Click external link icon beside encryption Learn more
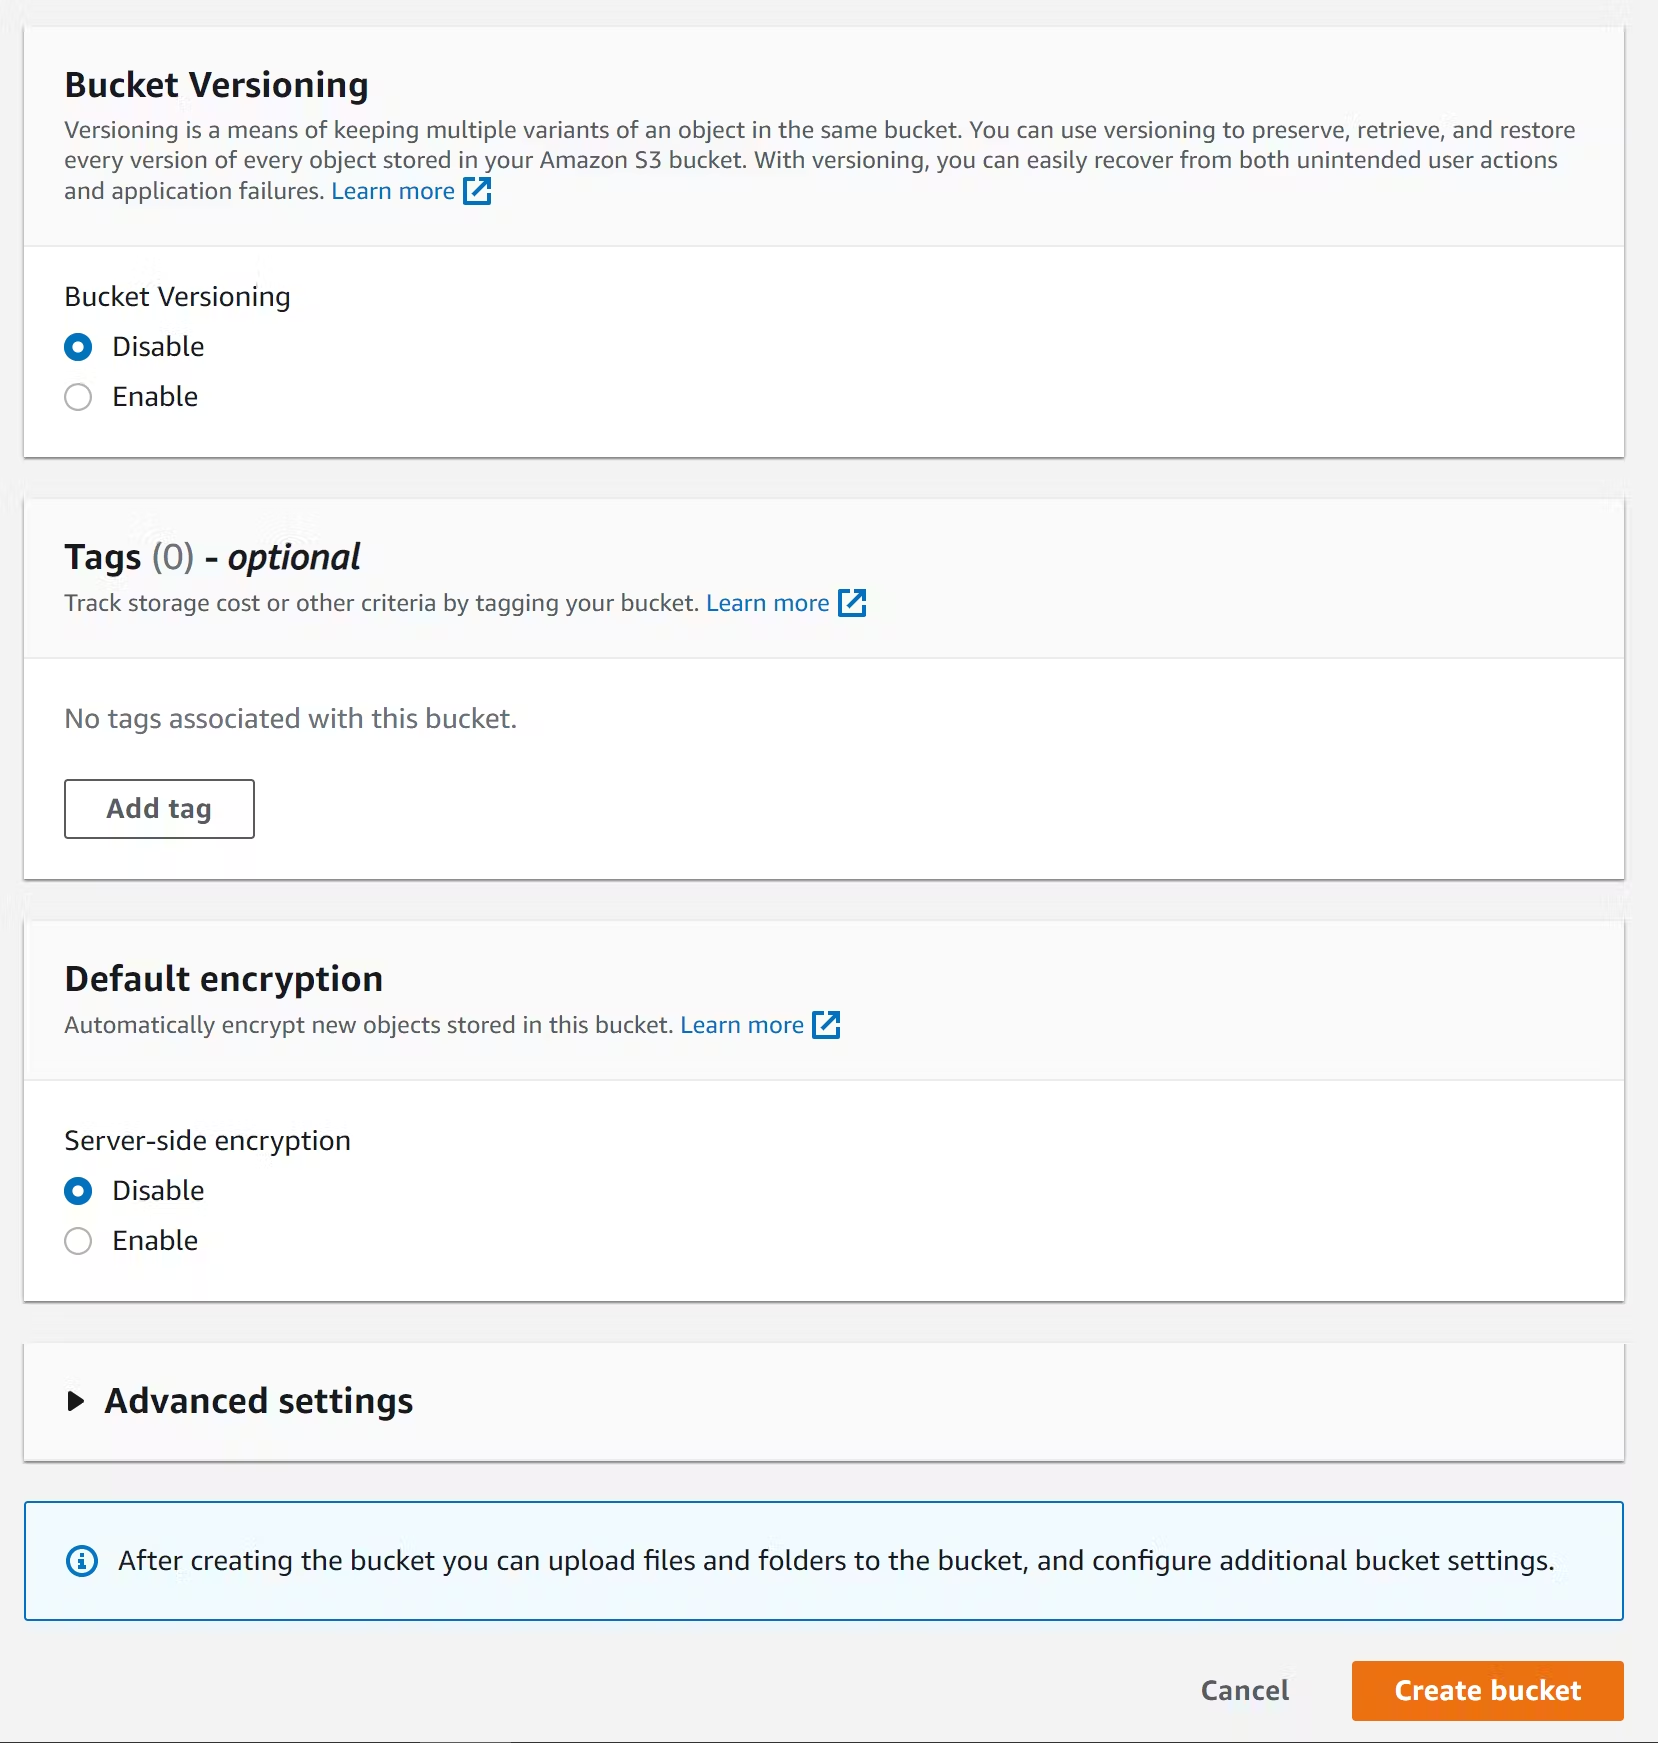The image size is (1658, 1743). click(826, 1025)
